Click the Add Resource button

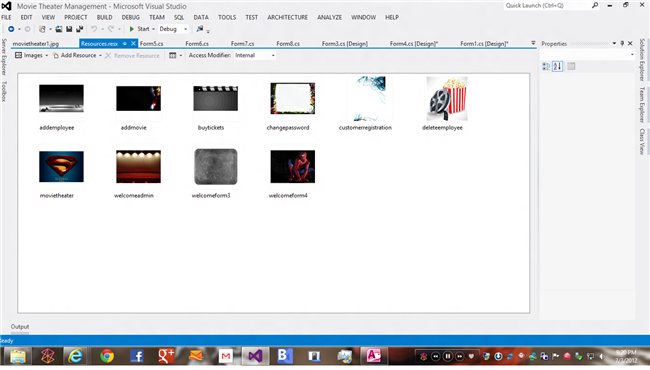click(x=78, y=55)
